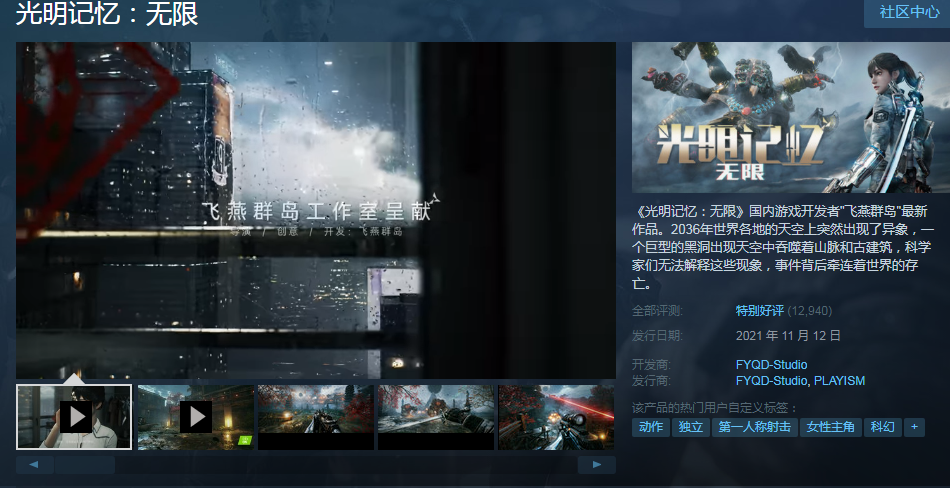Click the 全部评测 label

[657, 311]
